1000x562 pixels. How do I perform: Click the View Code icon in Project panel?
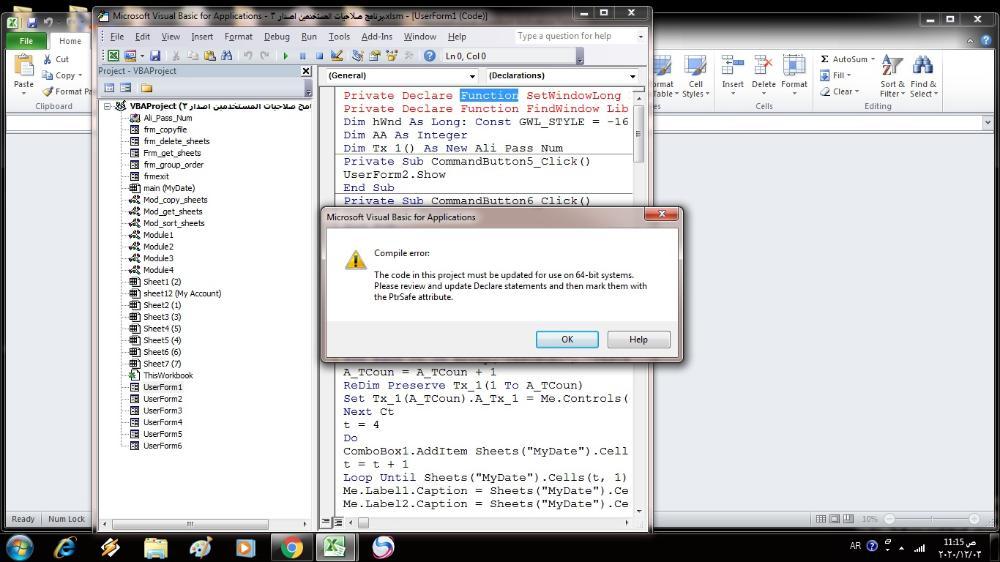coord(109,88)
